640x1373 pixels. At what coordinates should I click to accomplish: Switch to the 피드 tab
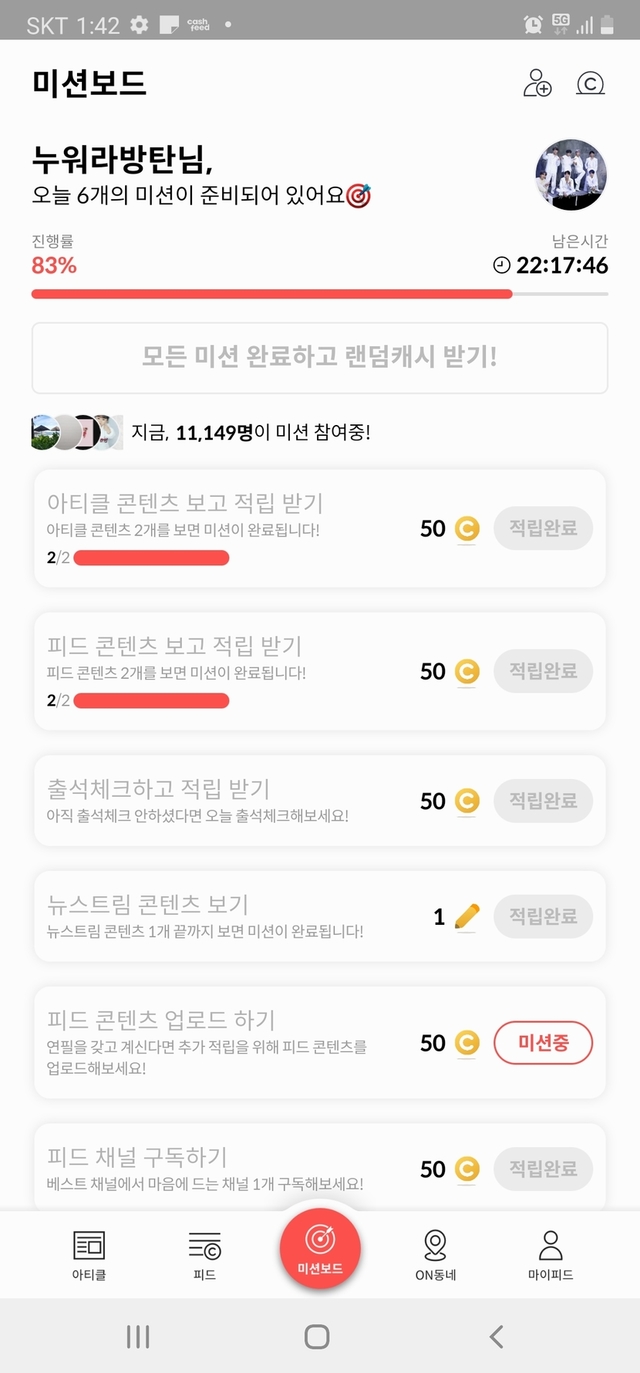tap(204, 1255)
